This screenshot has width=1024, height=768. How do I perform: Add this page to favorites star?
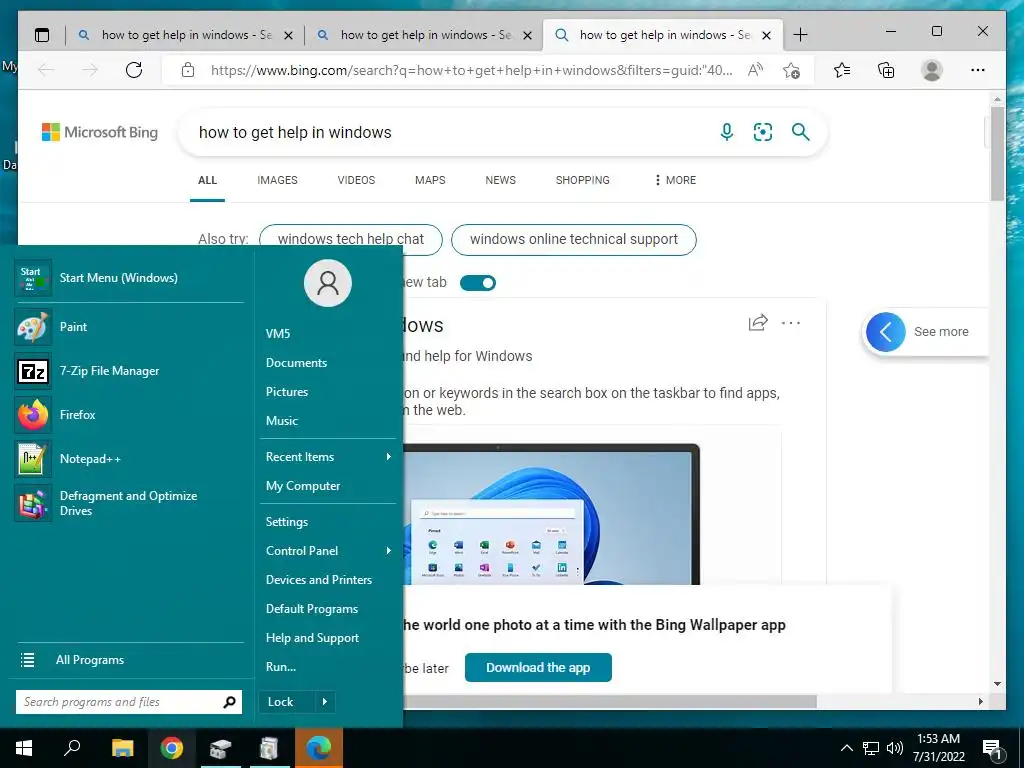pyautogui.click(x=792, y=70)
